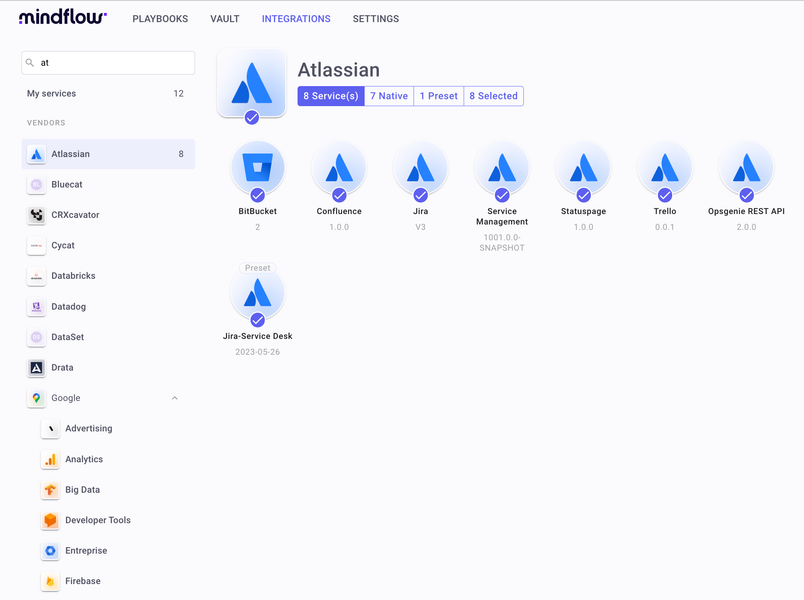Open the Service Management service icon
This screenshot has height=600, width=804.
[502, 168]
